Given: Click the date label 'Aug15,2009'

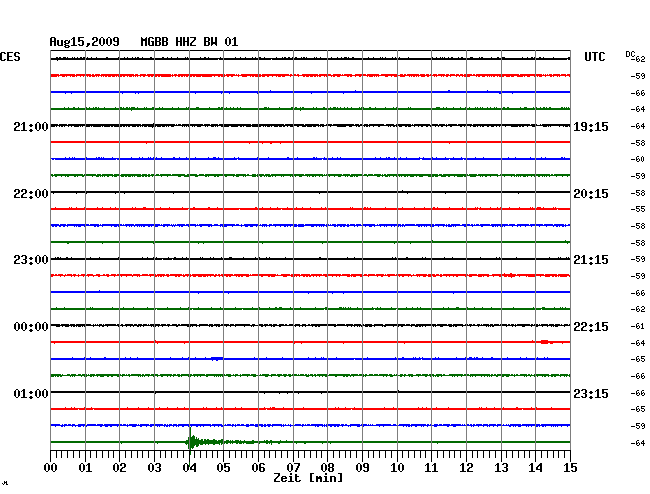Looking at the screenshot, I should tap(84, 42).
